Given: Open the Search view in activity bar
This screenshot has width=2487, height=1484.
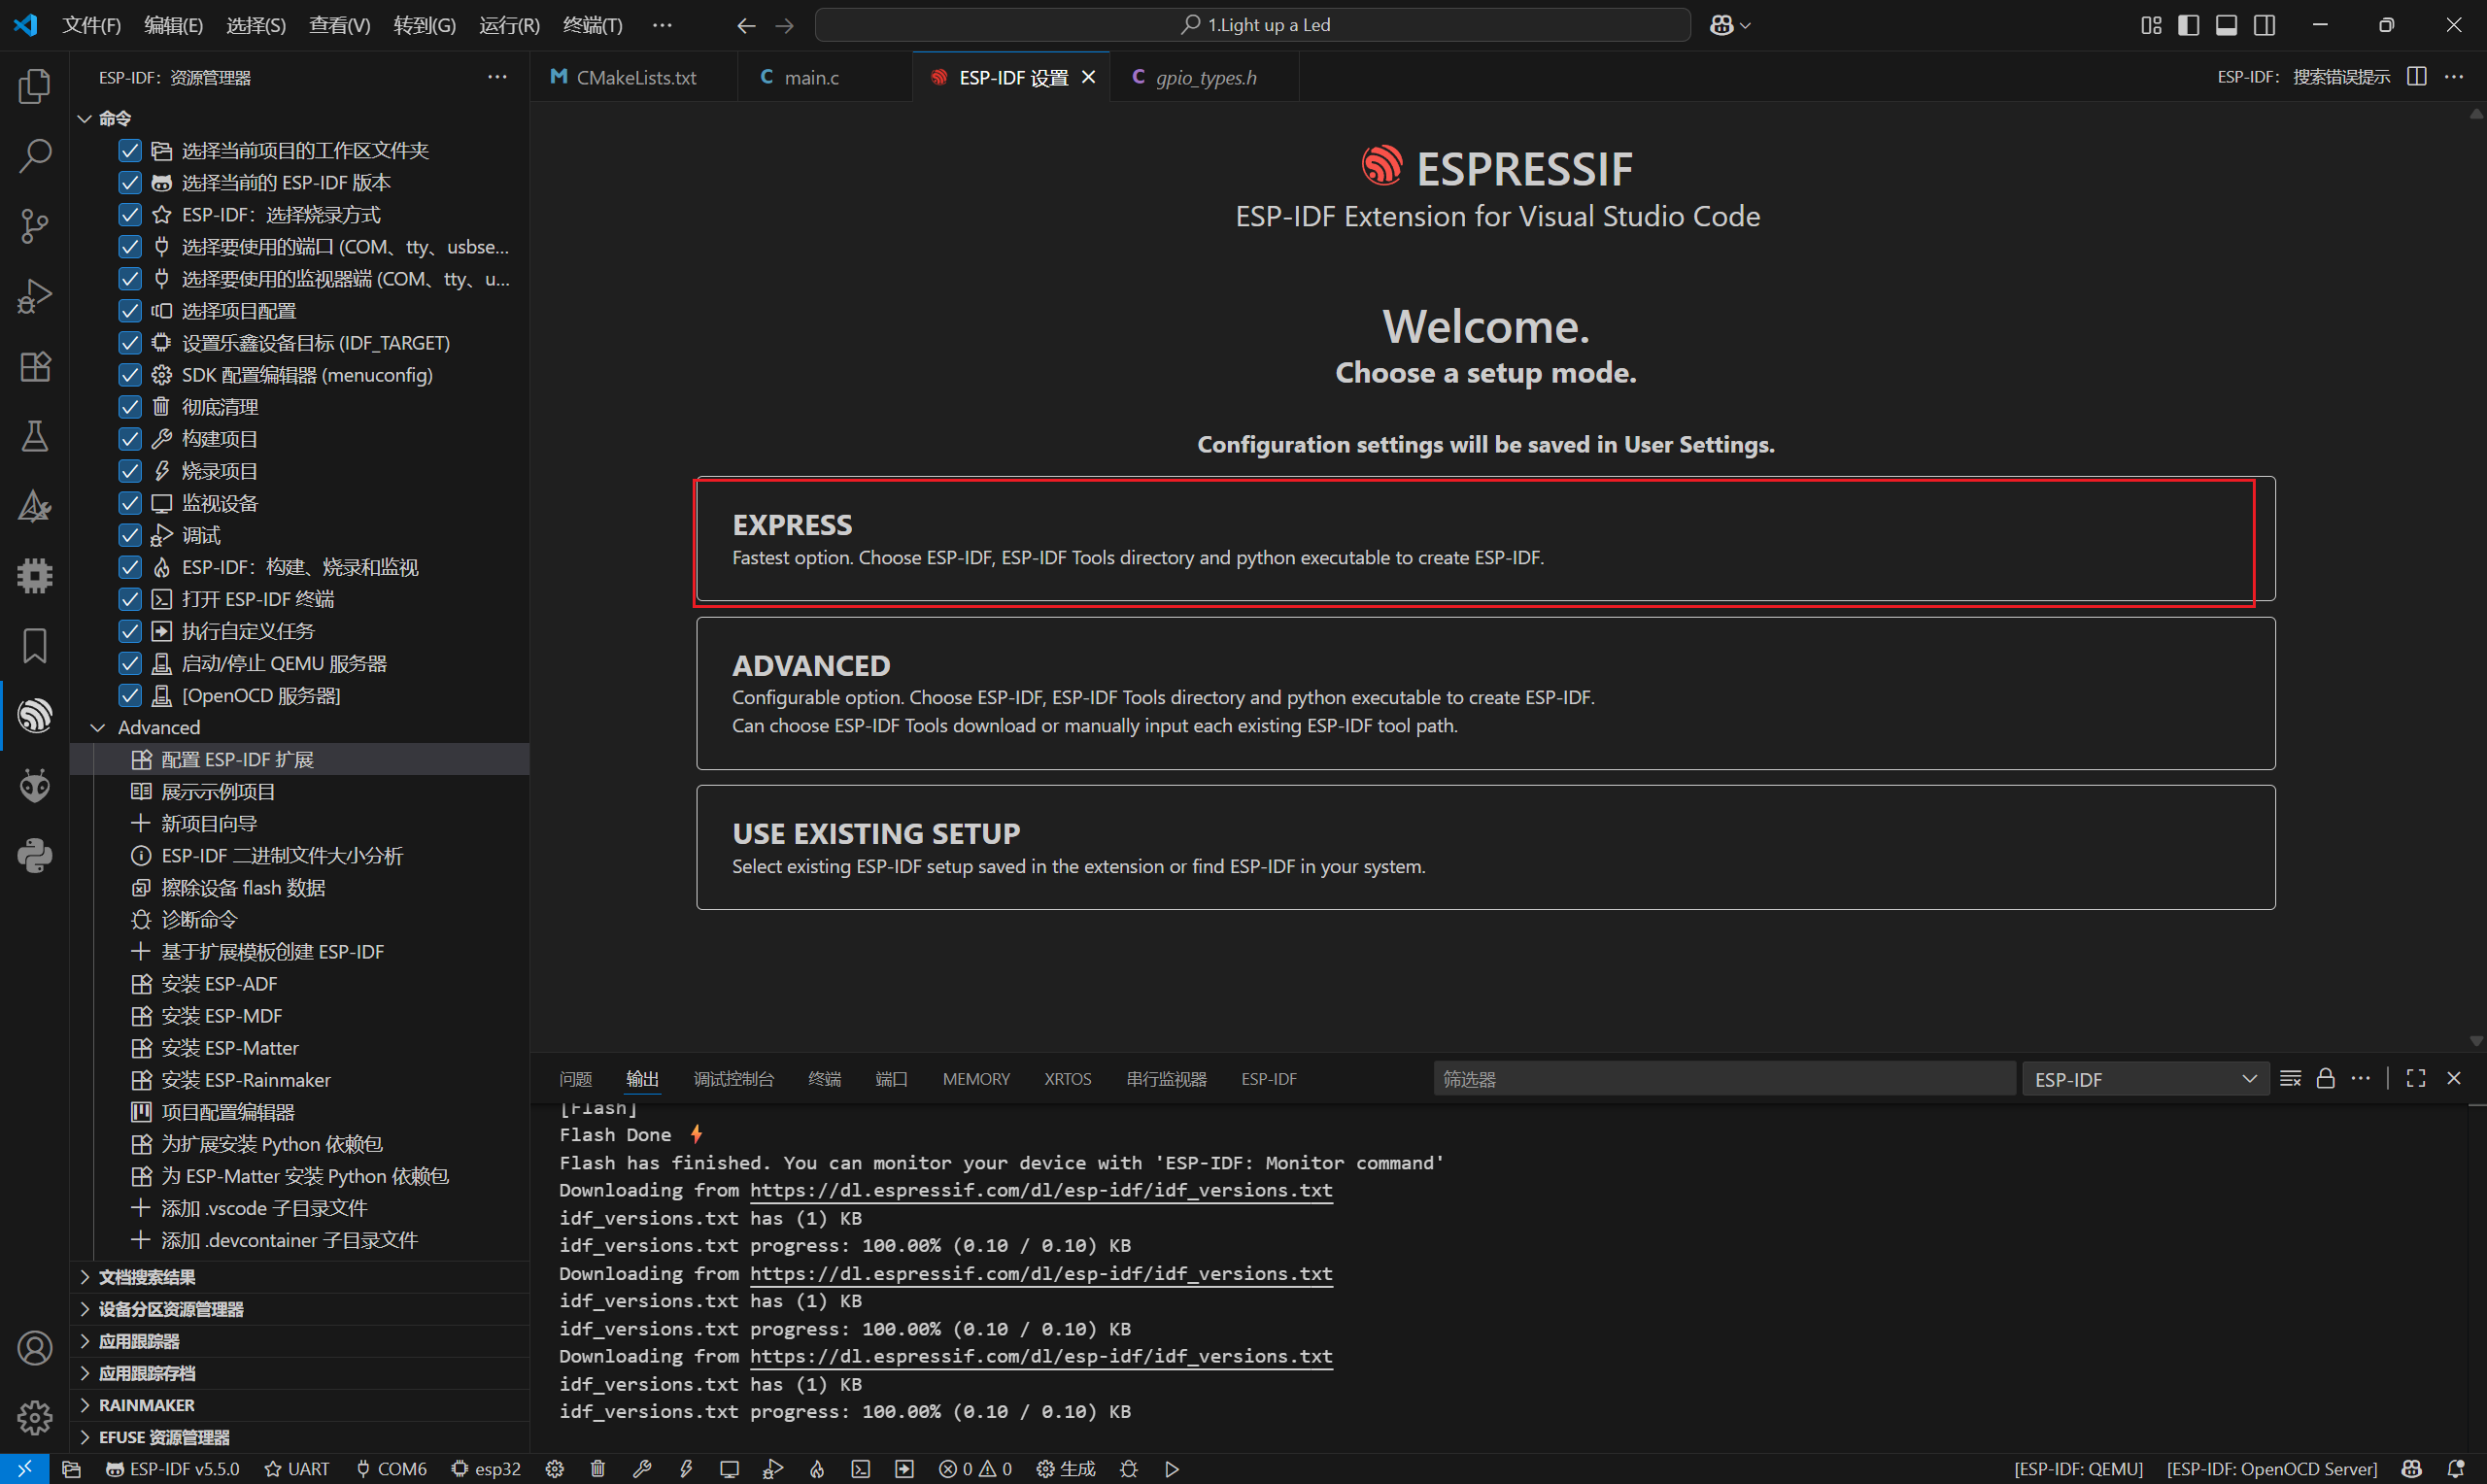Looking at the screenshot, I should click(35, 156).
